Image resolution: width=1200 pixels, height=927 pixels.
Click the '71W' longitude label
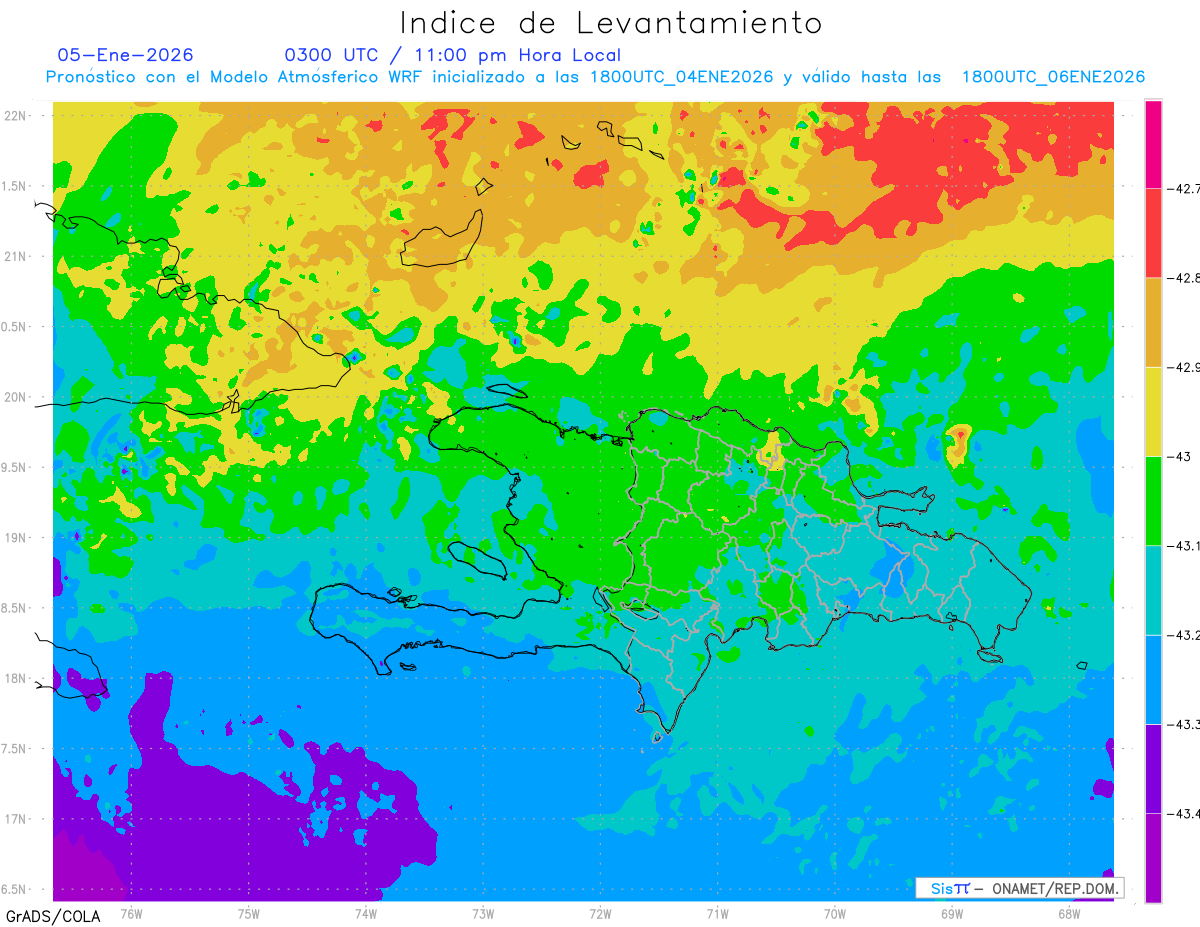(x=717, y=914)
